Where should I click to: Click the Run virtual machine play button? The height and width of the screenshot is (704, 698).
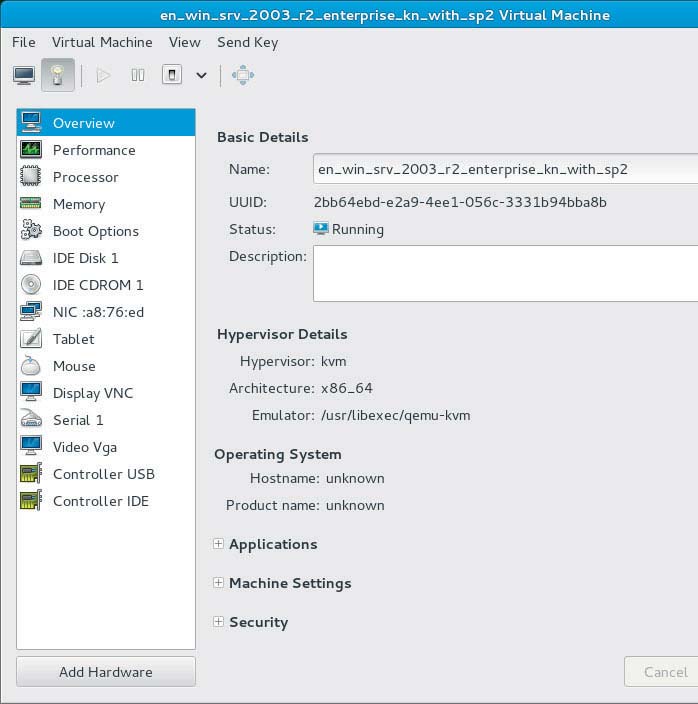103,75
